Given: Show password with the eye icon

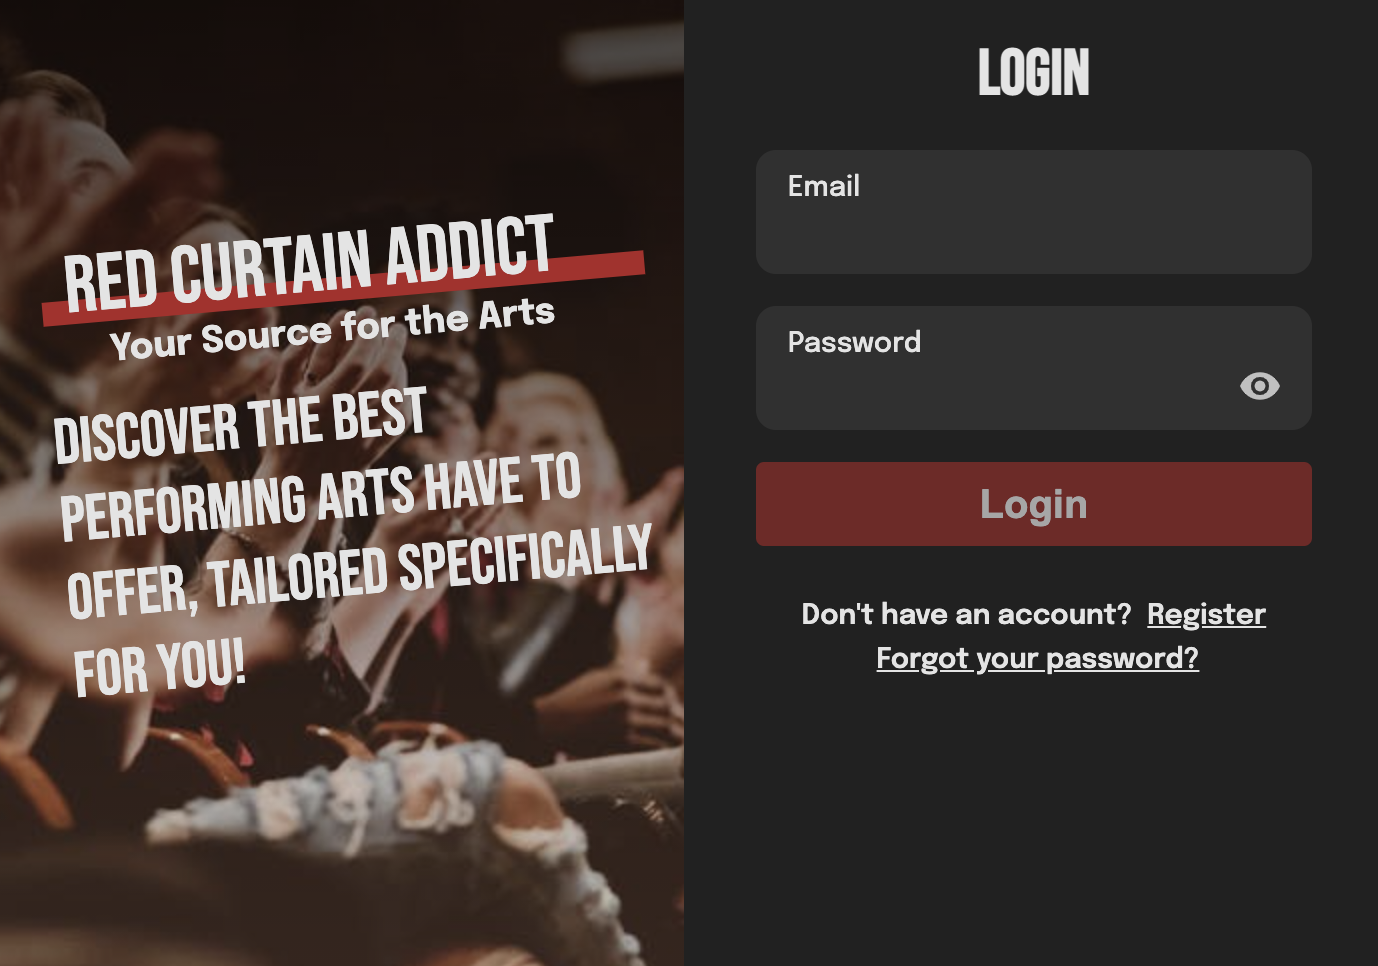Looking at the screenshot, I should 1259,386.
